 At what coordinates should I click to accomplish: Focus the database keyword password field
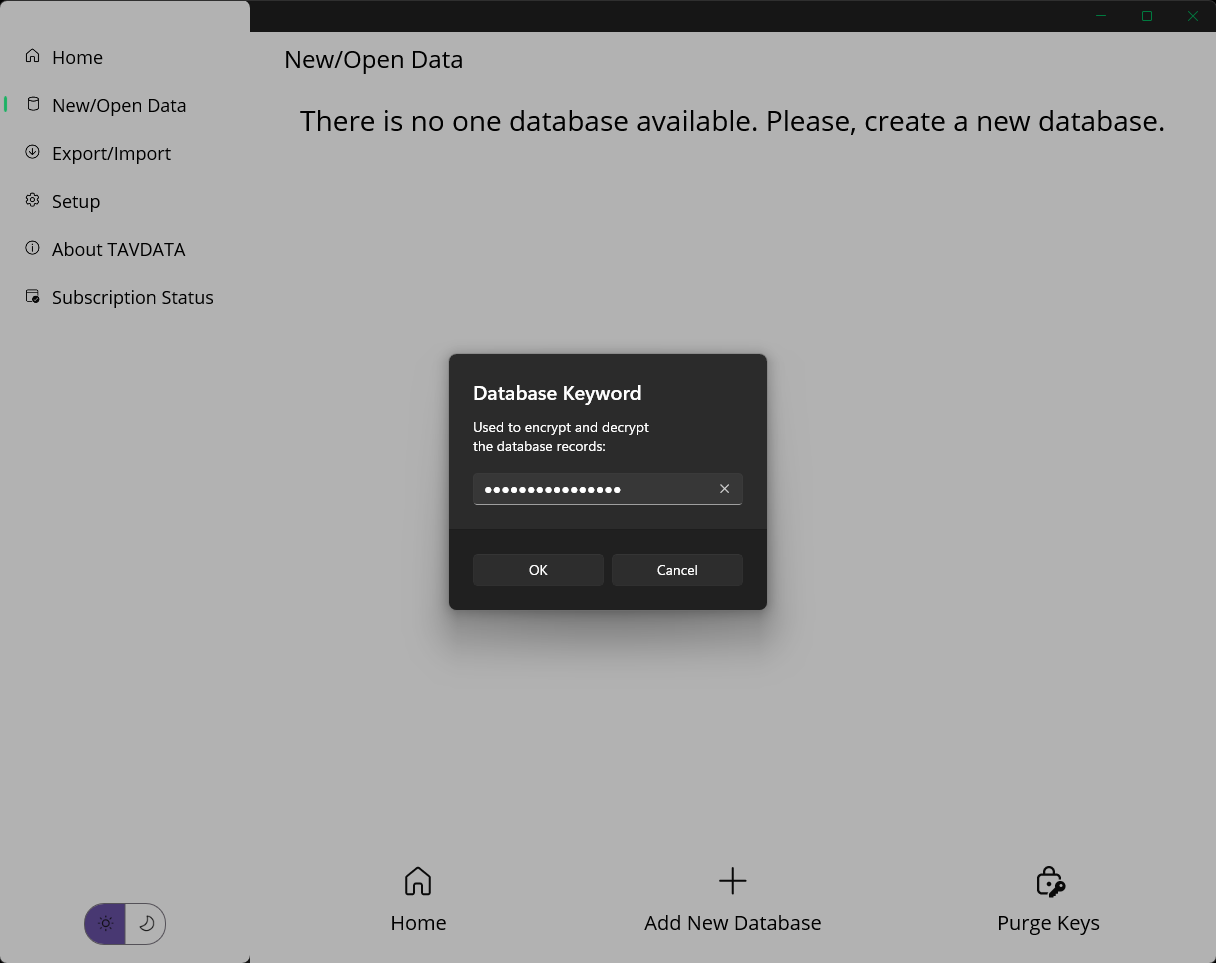pos(608,489)
